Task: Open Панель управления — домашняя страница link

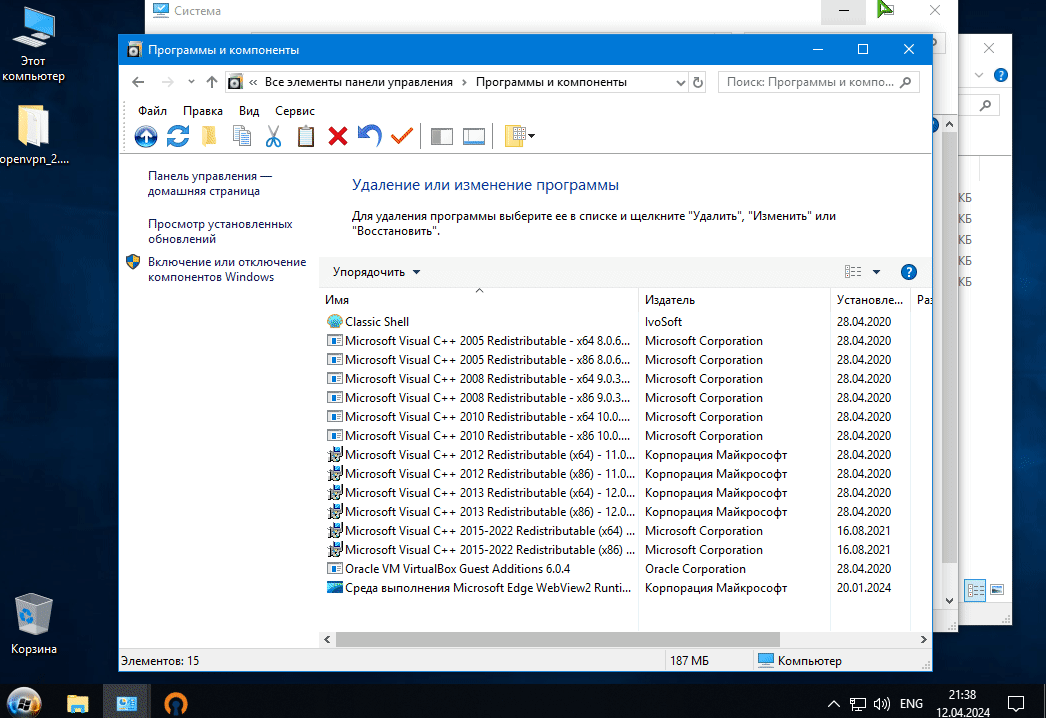Action: click(209, 184)
